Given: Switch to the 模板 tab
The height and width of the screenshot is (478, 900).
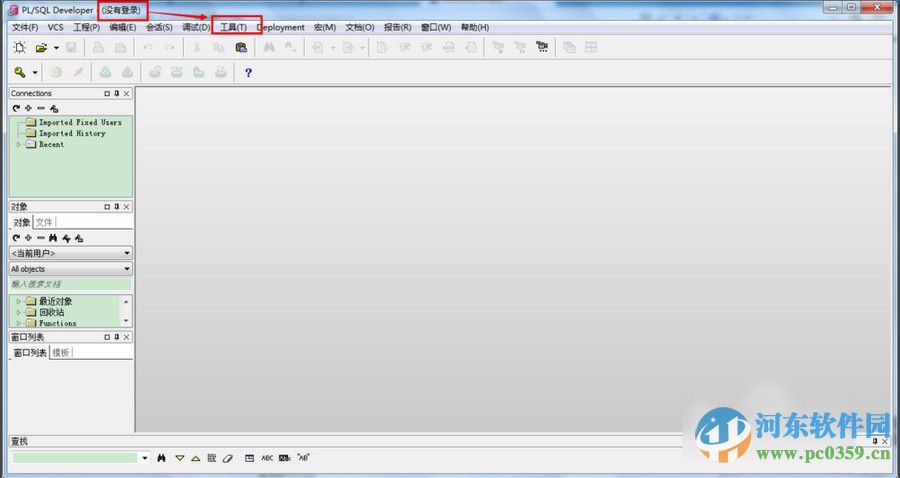Looking at the screenshot, I should [x=61, y=353].
